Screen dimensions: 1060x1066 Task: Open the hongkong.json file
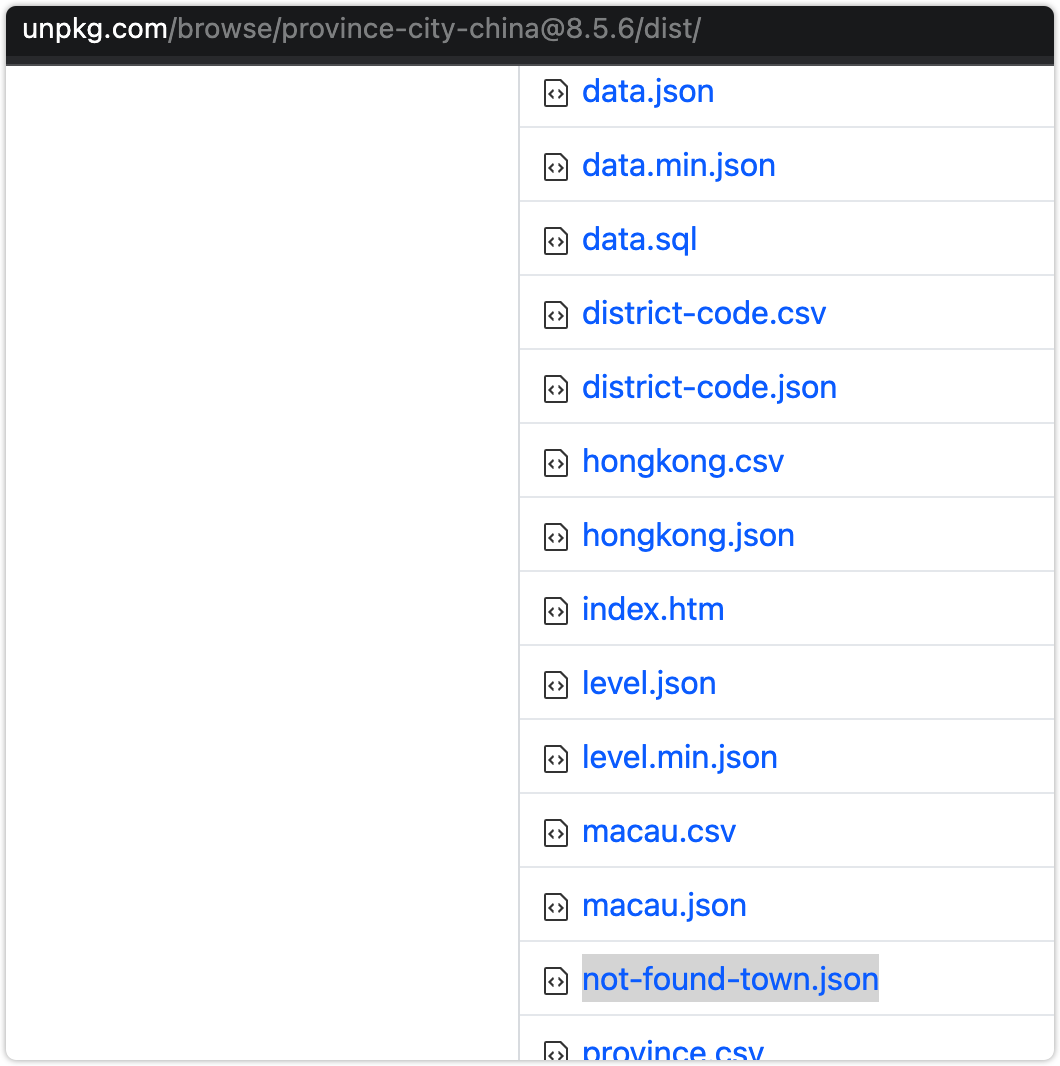click(688, 535)
